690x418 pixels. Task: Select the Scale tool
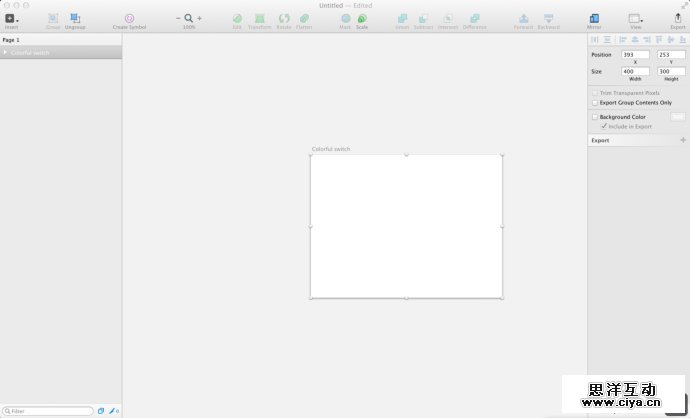[362, 19]
